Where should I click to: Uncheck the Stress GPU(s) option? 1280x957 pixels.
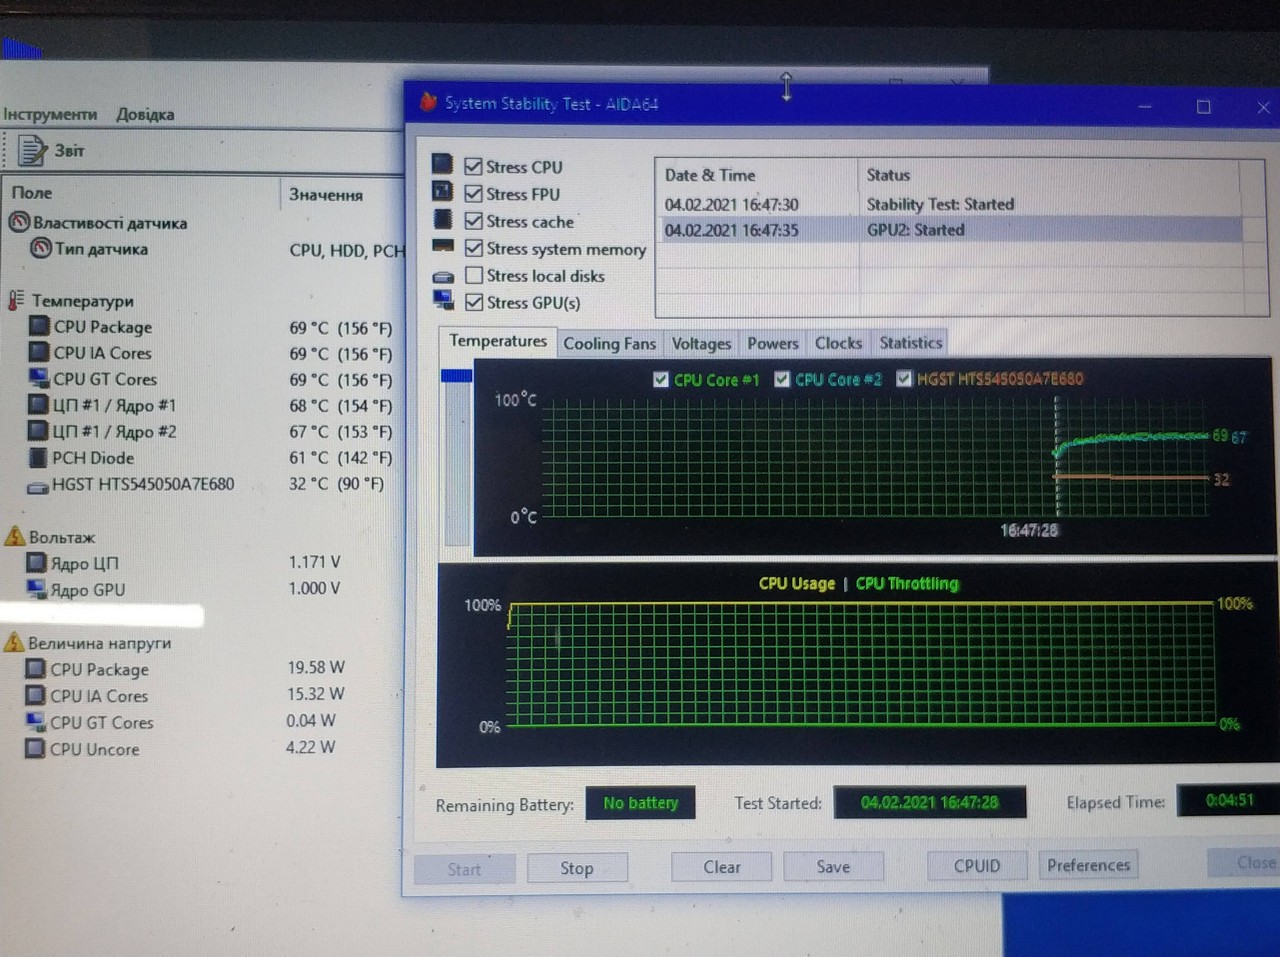coord(474,302)
